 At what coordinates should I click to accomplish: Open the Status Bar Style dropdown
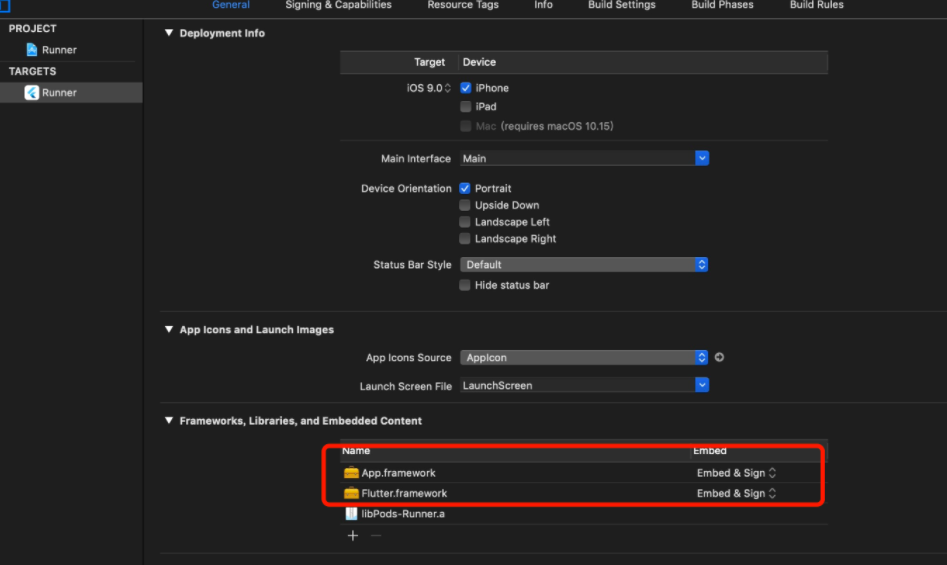pos(584,264)
